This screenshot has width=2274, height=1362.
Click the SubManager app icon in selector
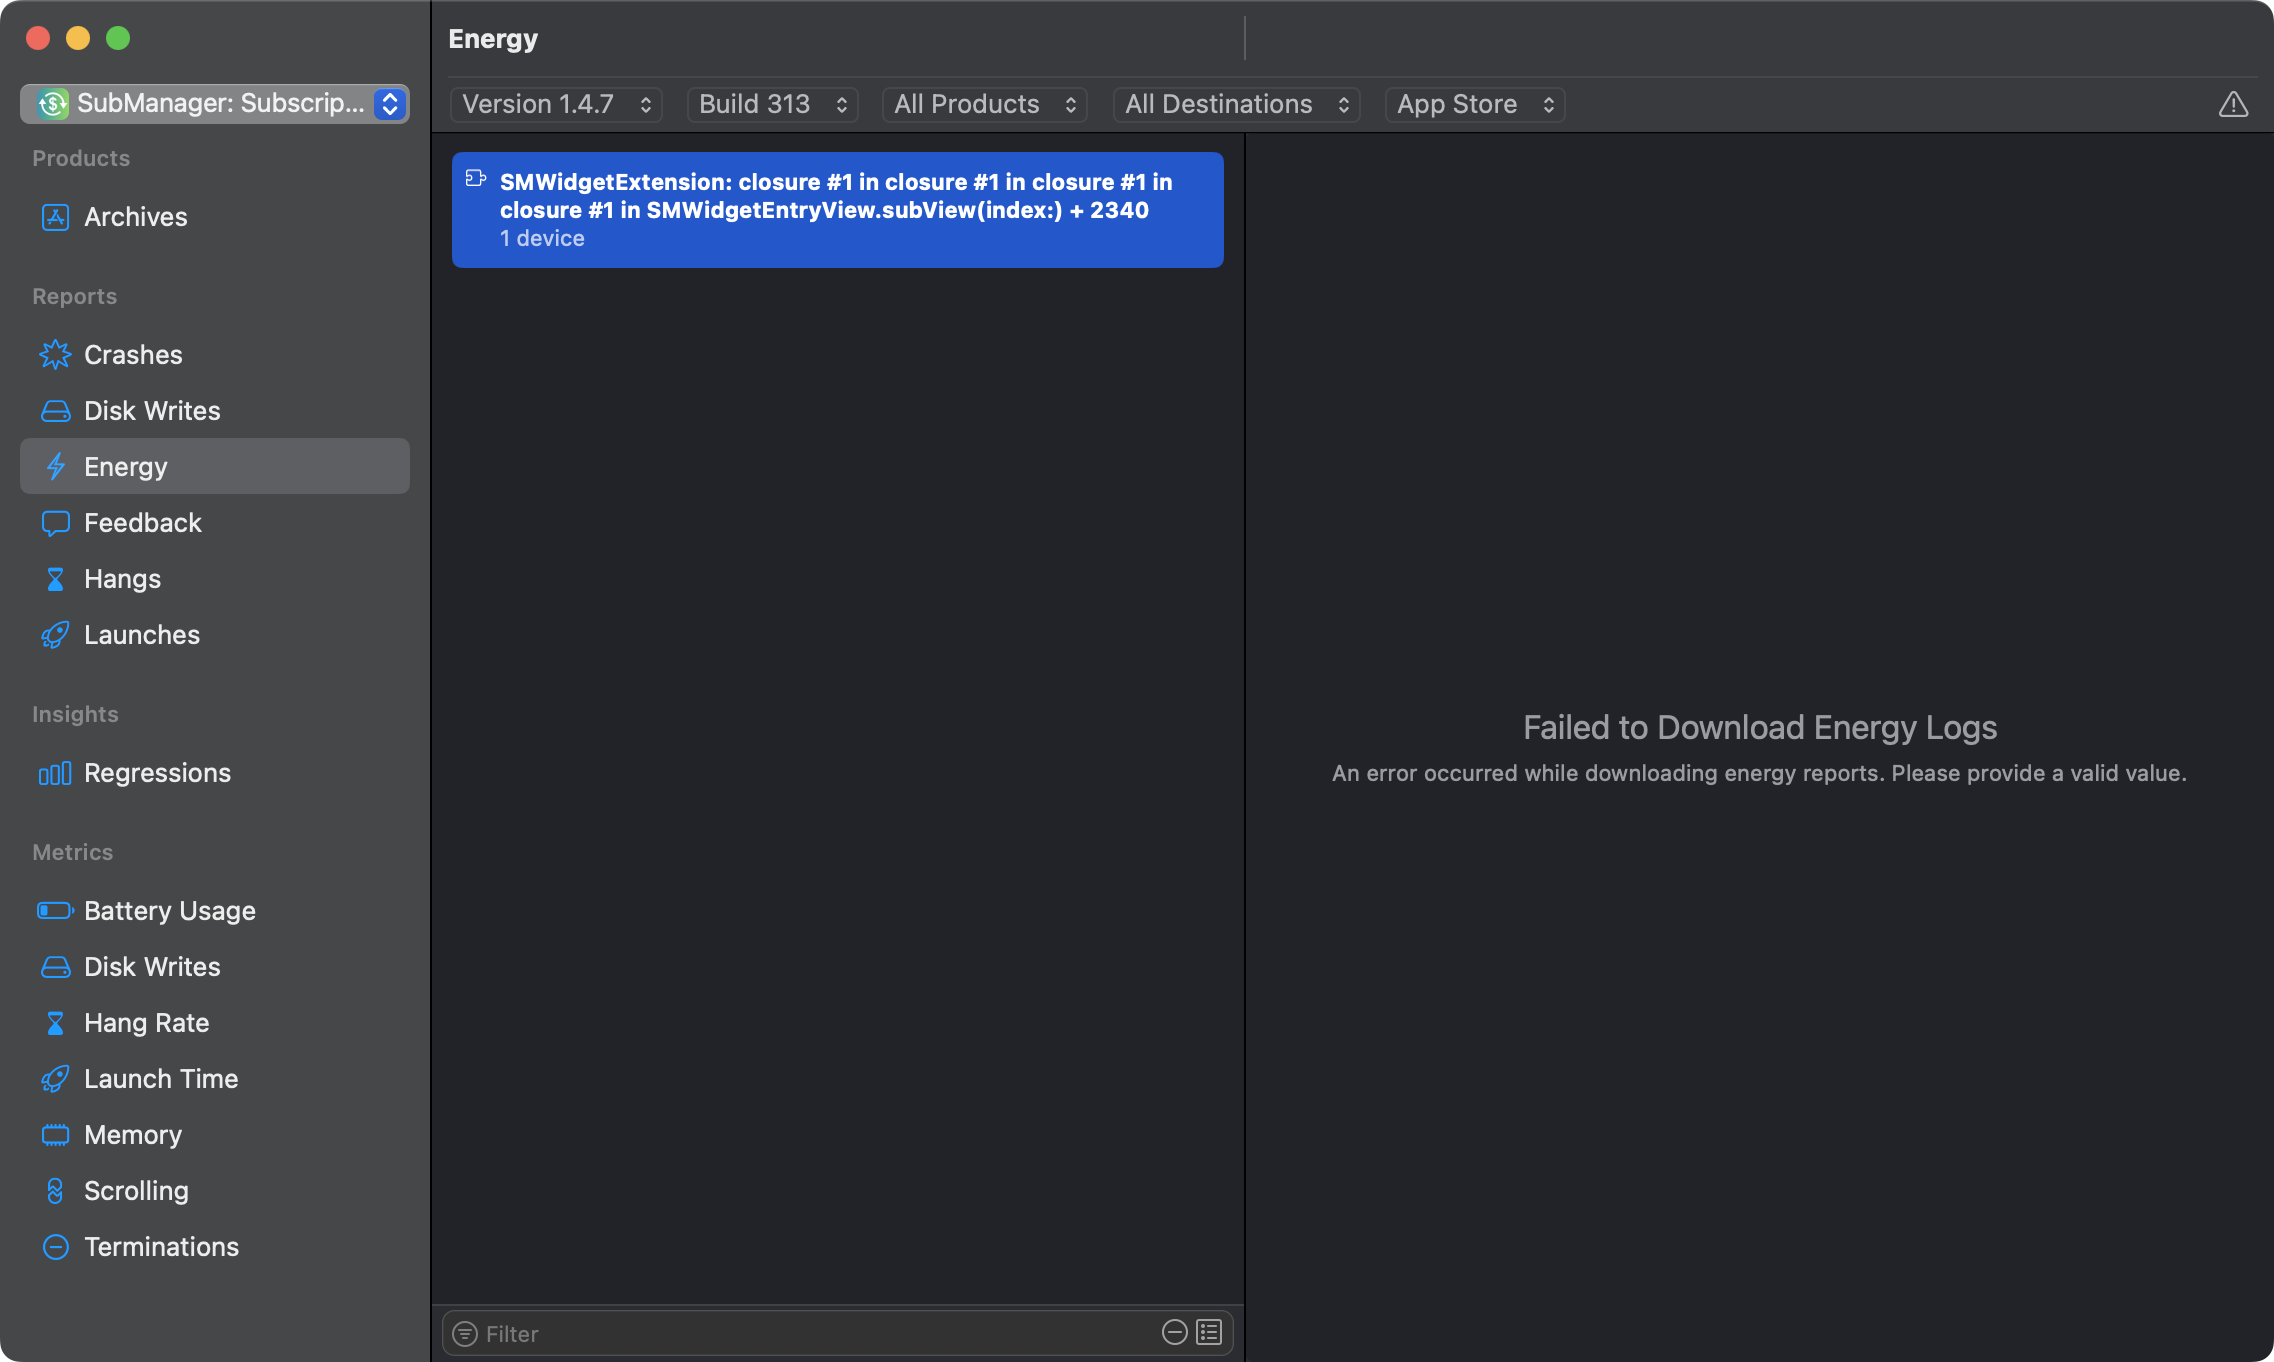[x=53, y=103]
